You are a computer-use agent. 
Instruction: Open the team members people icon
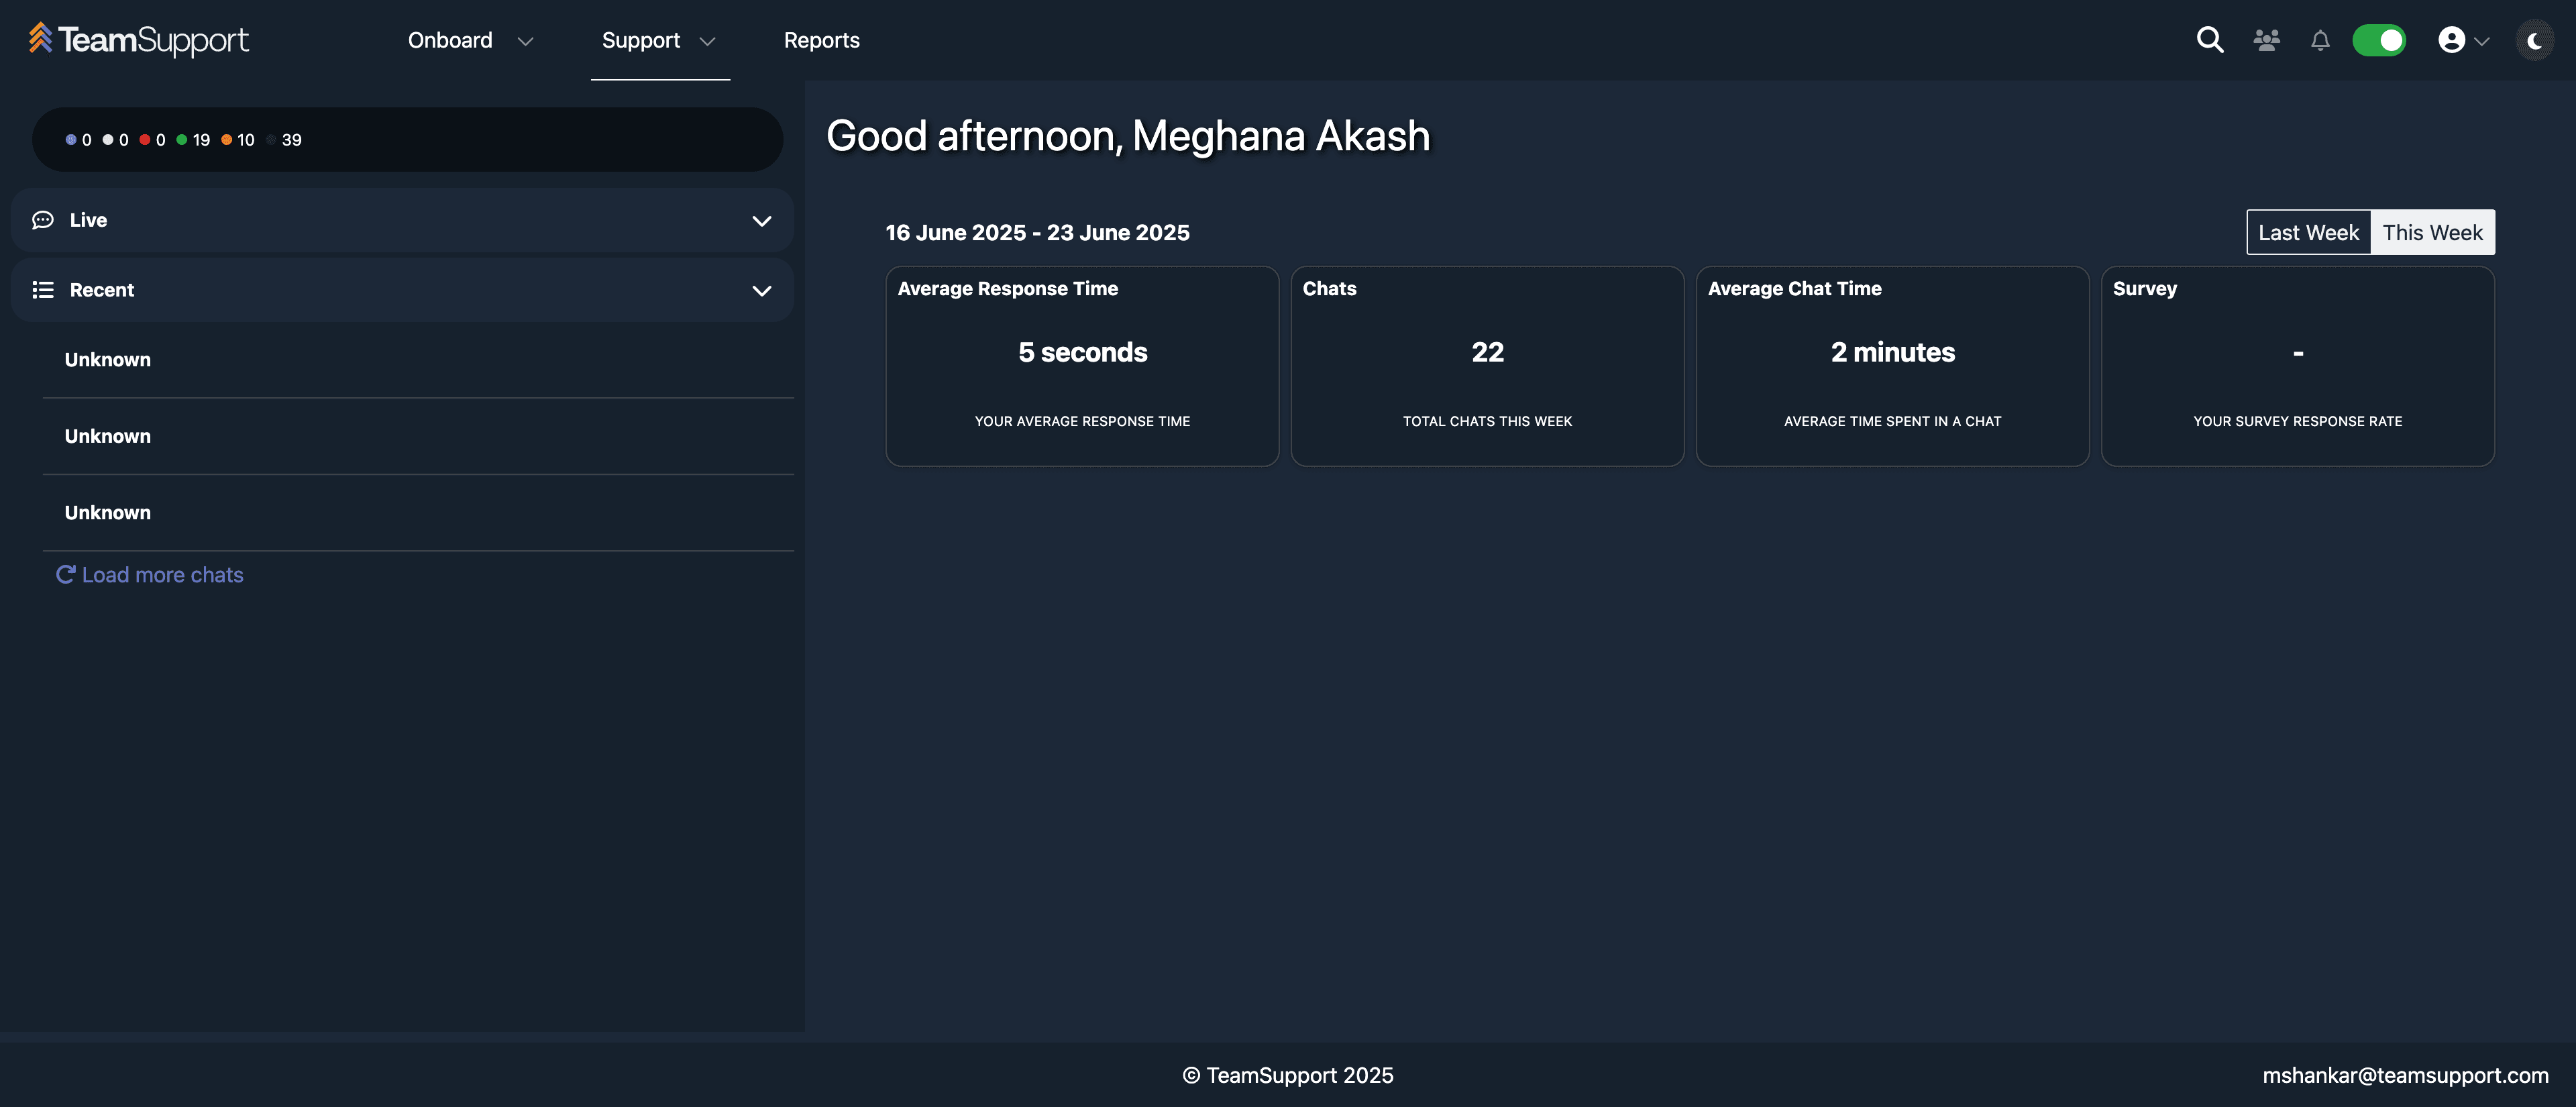(2267, 40)
